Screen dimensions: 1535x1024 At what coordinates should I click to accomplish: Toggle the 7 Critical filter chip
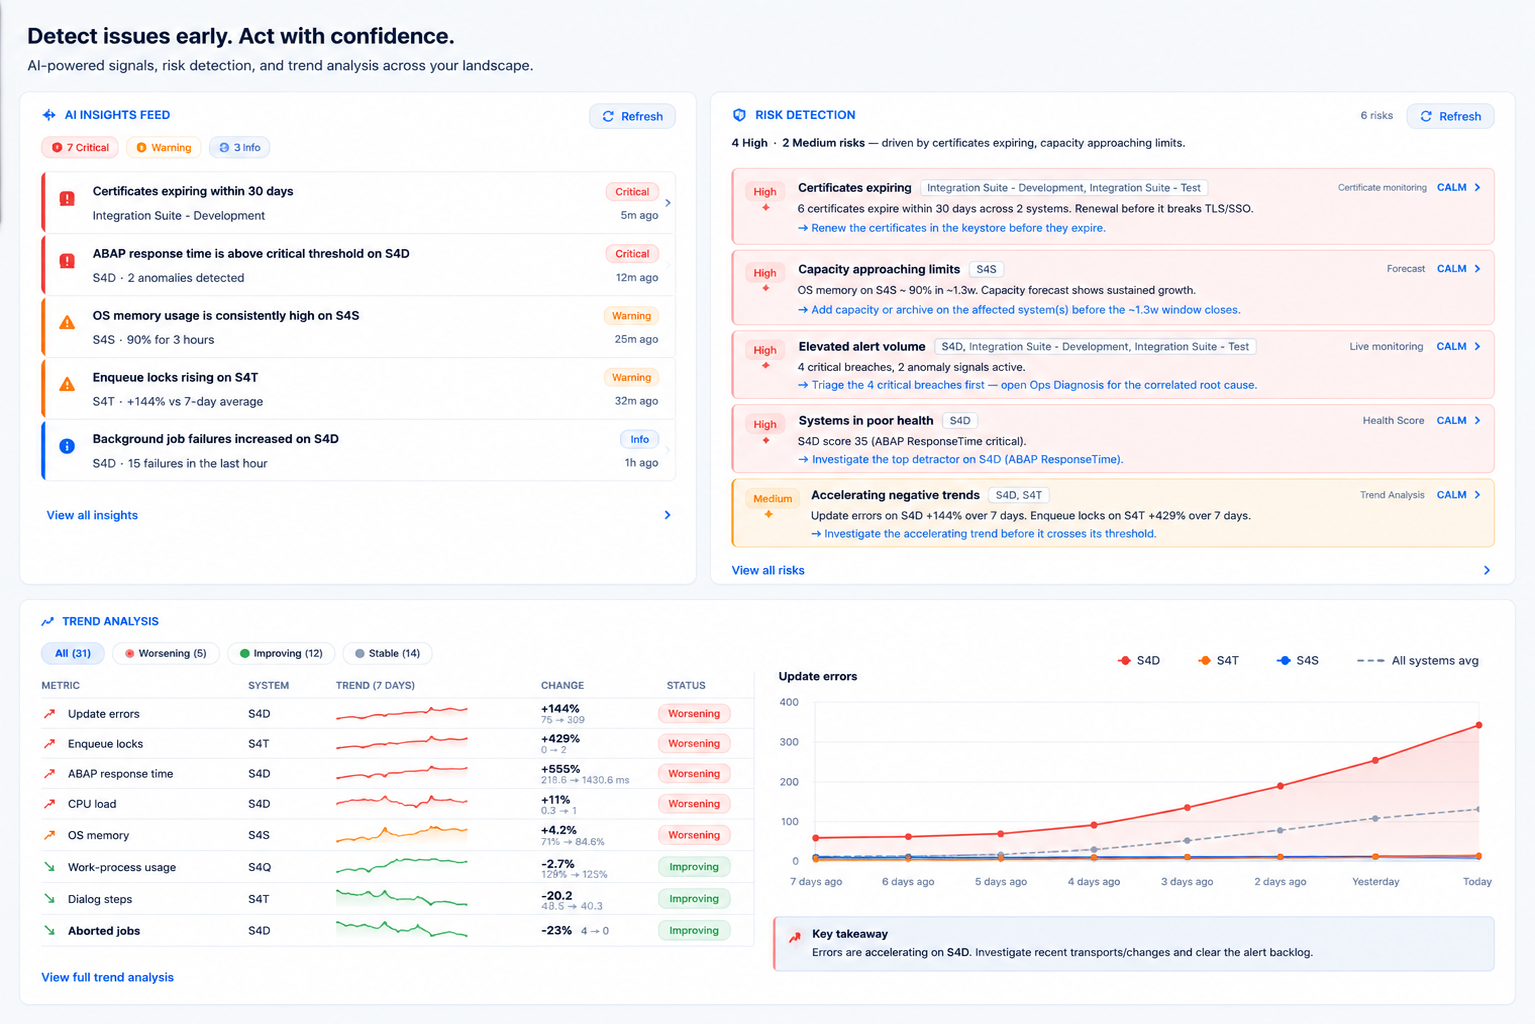[x=80, y=147]
